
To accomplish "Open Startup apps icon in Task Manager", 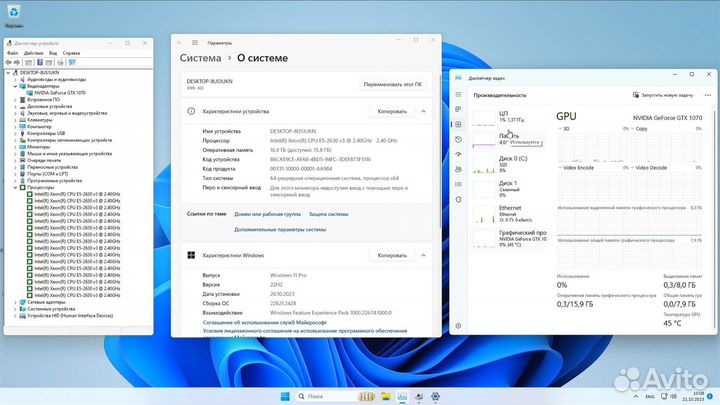I will tap(458, 154).
